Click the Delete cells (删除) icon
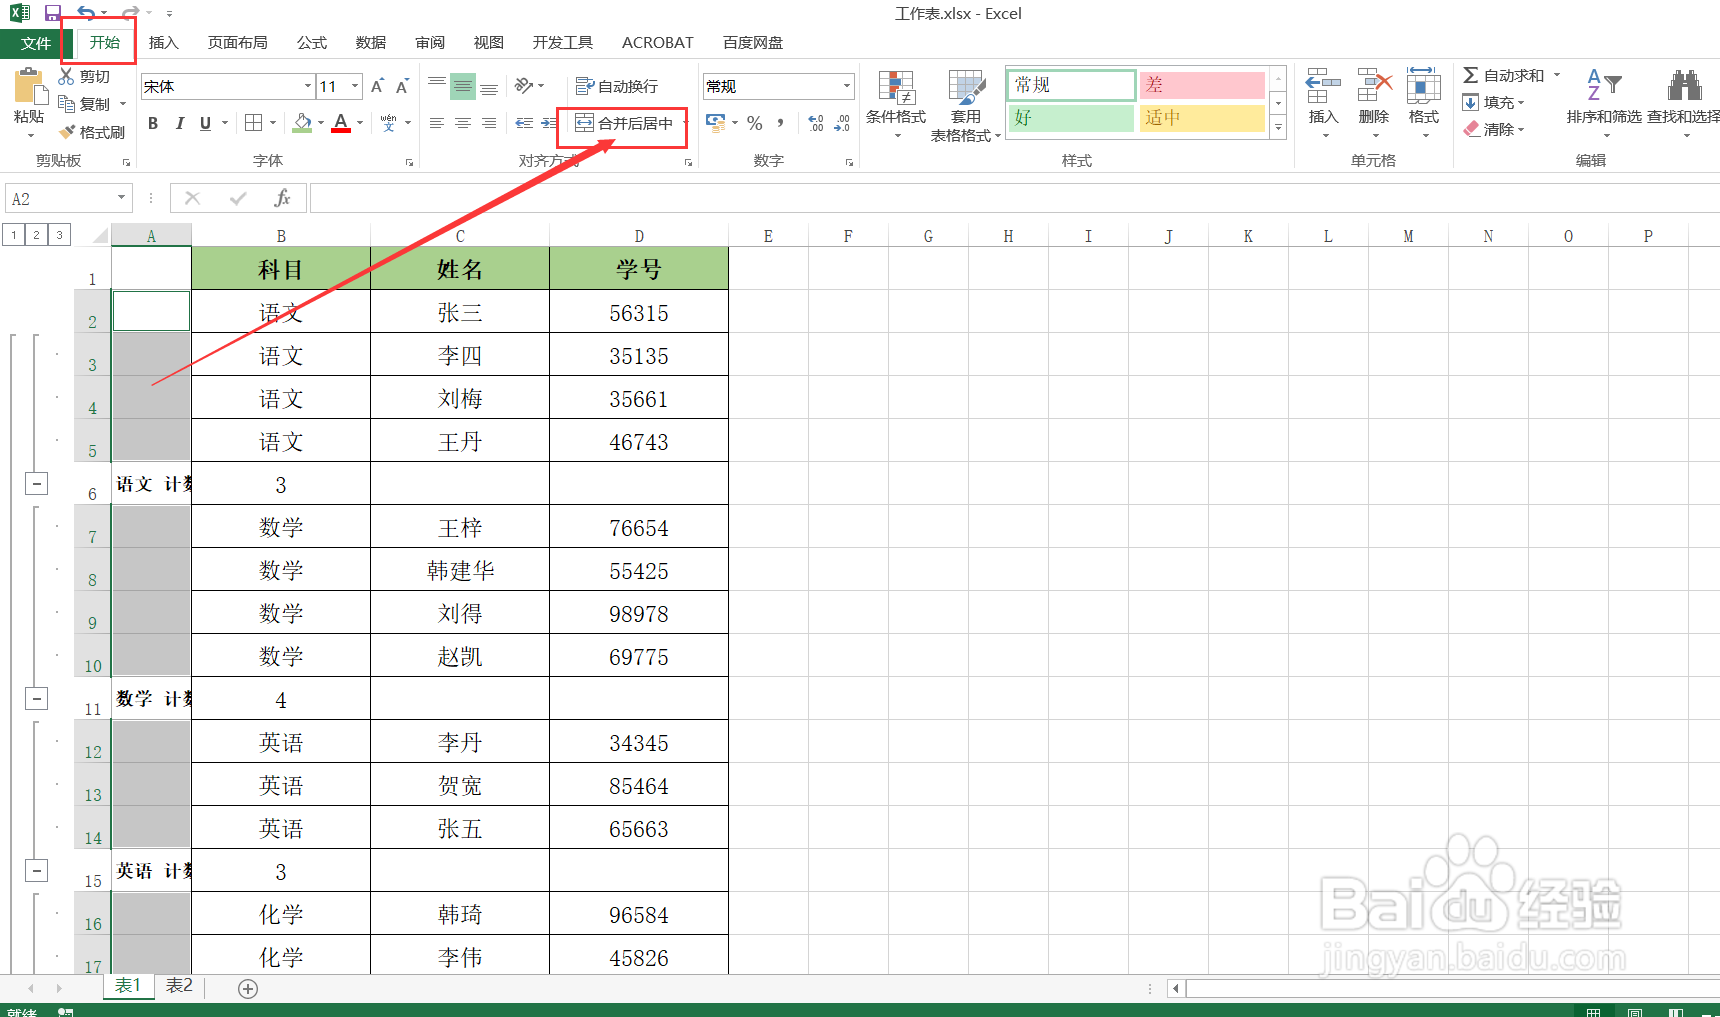Screen dimensions: 1720x1017 (1374, 88)
